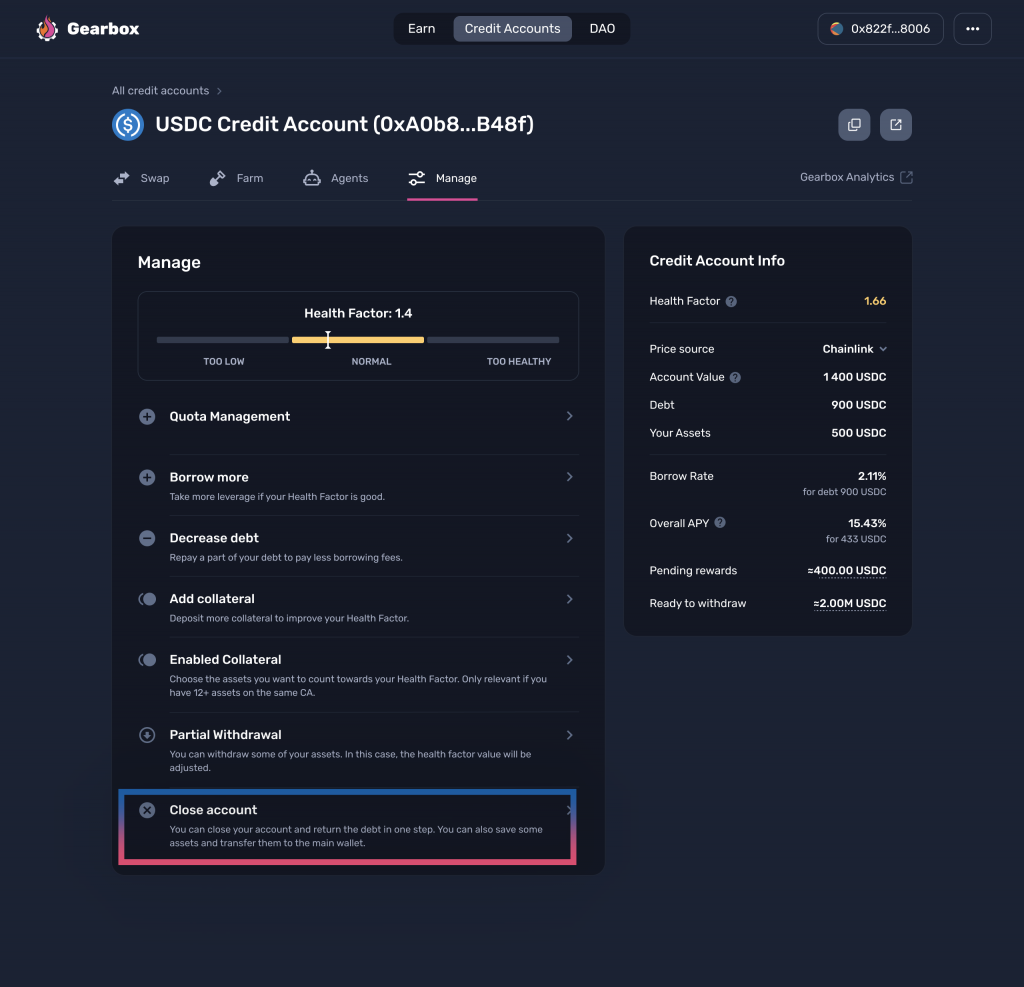
Task: Click the Borrow Rate 2.11% value
Action: 872,476
